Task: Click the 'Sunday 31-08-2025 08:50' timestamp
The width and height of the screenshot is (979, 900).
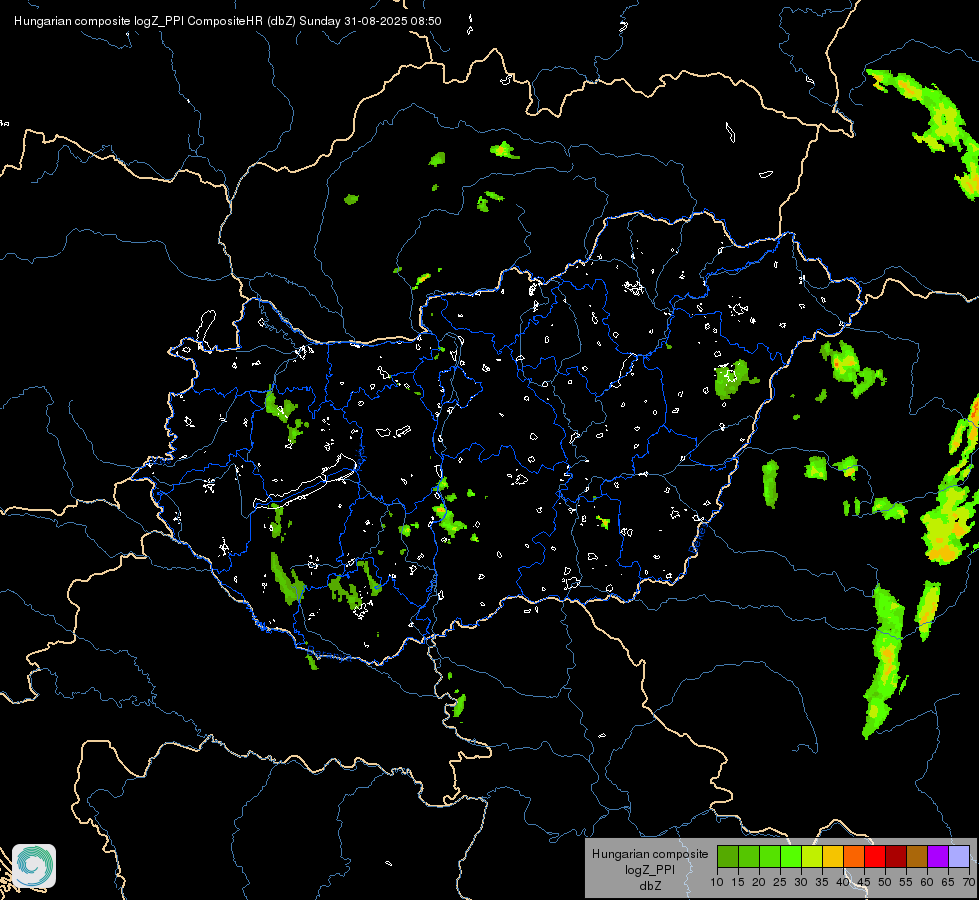Action: point(370,21)
